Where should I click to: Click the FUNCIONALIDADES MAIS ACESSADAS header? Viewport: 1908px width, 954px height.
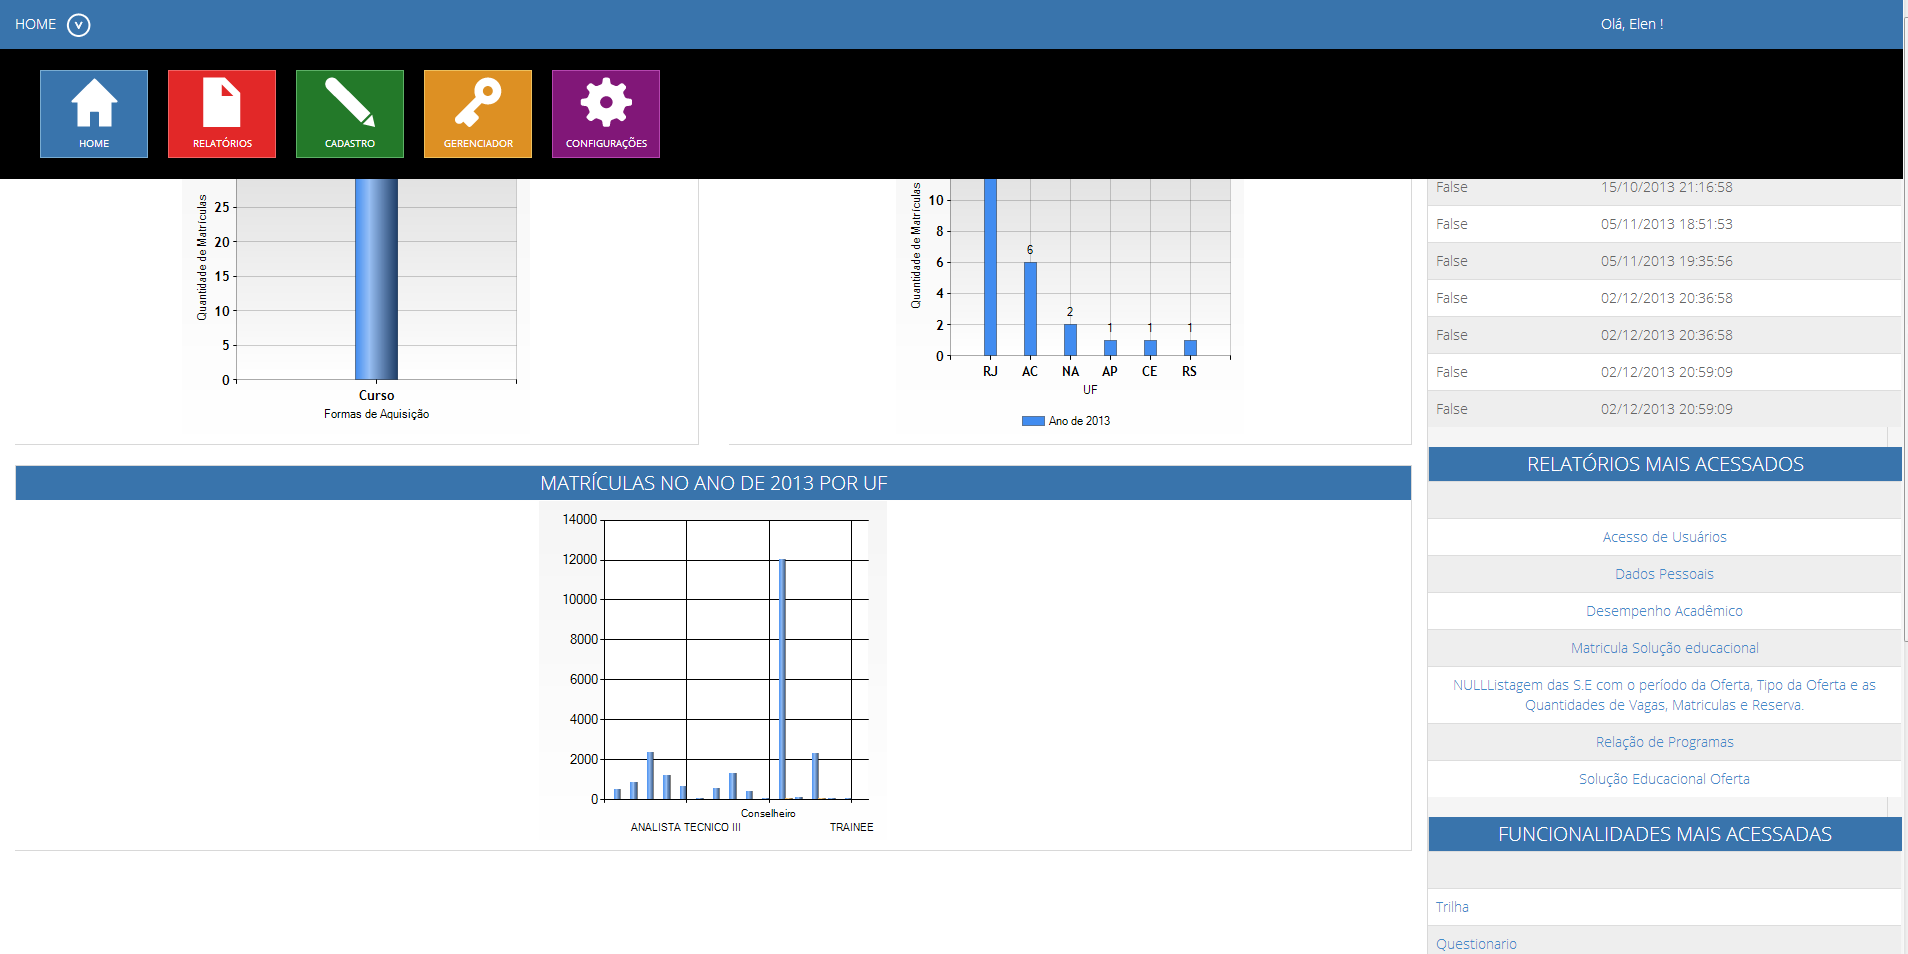(1665, 834)
